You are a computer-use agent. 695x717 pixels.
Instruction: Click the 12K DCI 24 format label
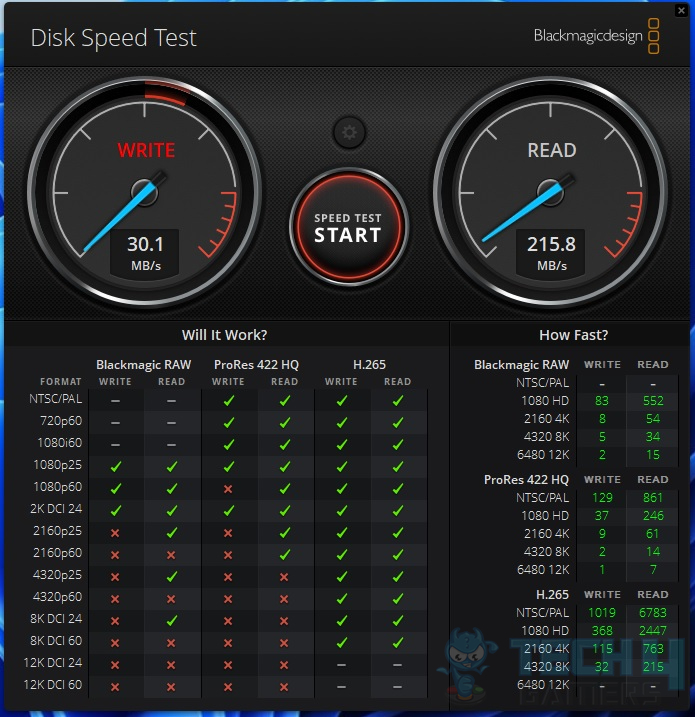pyautogui.click(x=53, y=662)
